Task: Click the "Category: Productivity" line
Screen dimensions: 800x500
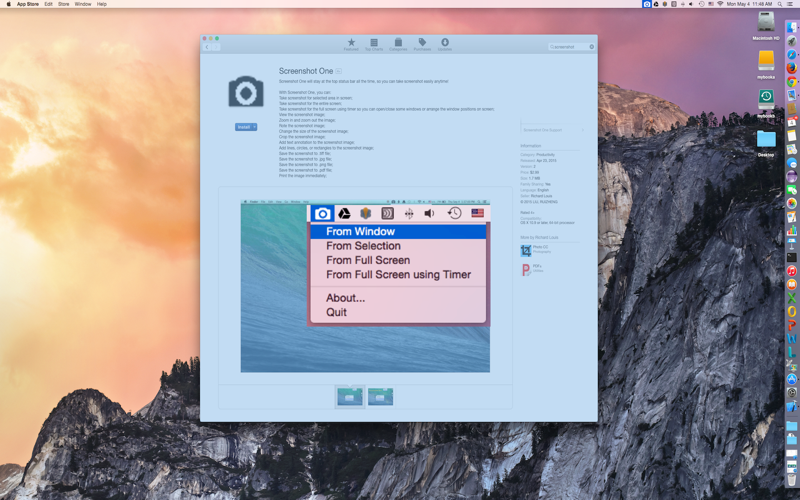Action: (537, 155)
